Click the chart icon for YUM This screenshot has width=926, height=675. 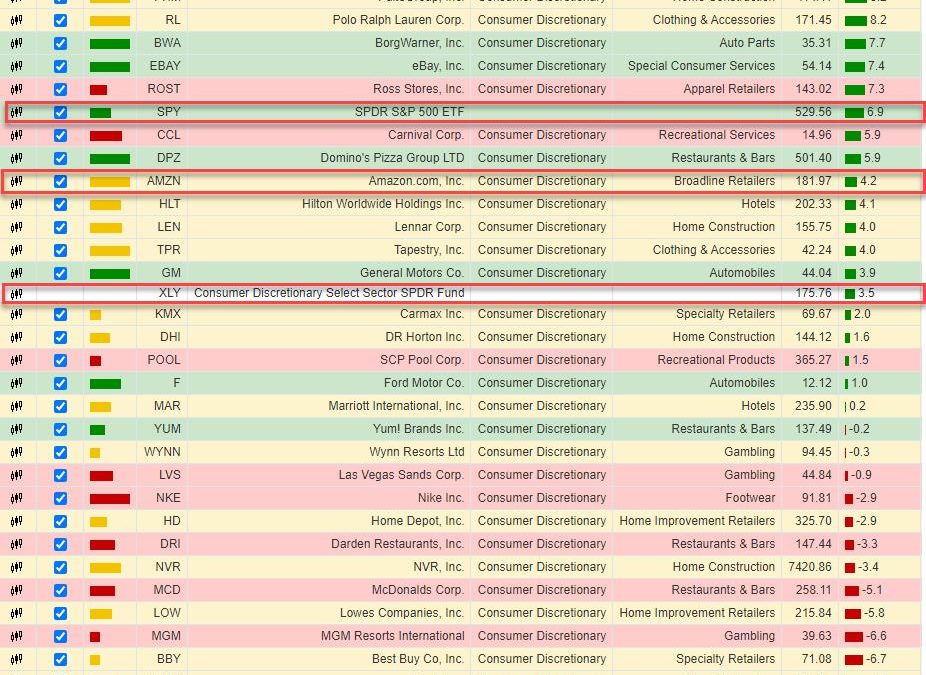click(x=17, y=429)
